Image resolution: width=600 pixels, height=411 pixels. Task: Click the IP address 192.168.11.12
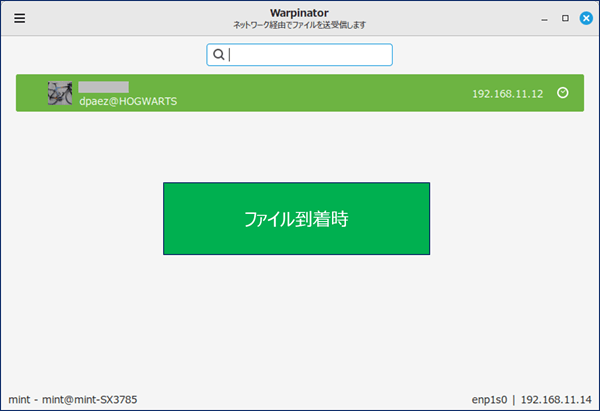507,94
